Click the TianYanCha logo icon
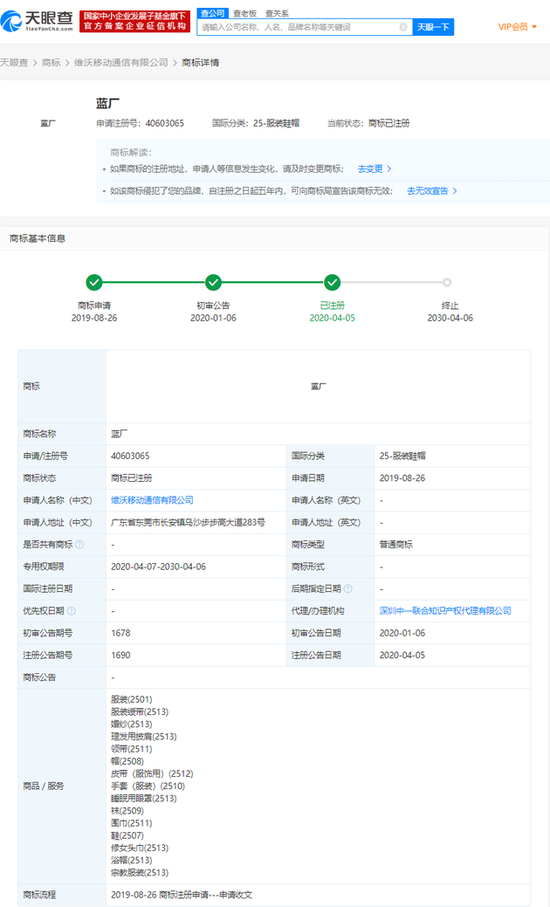 [11, 21]
